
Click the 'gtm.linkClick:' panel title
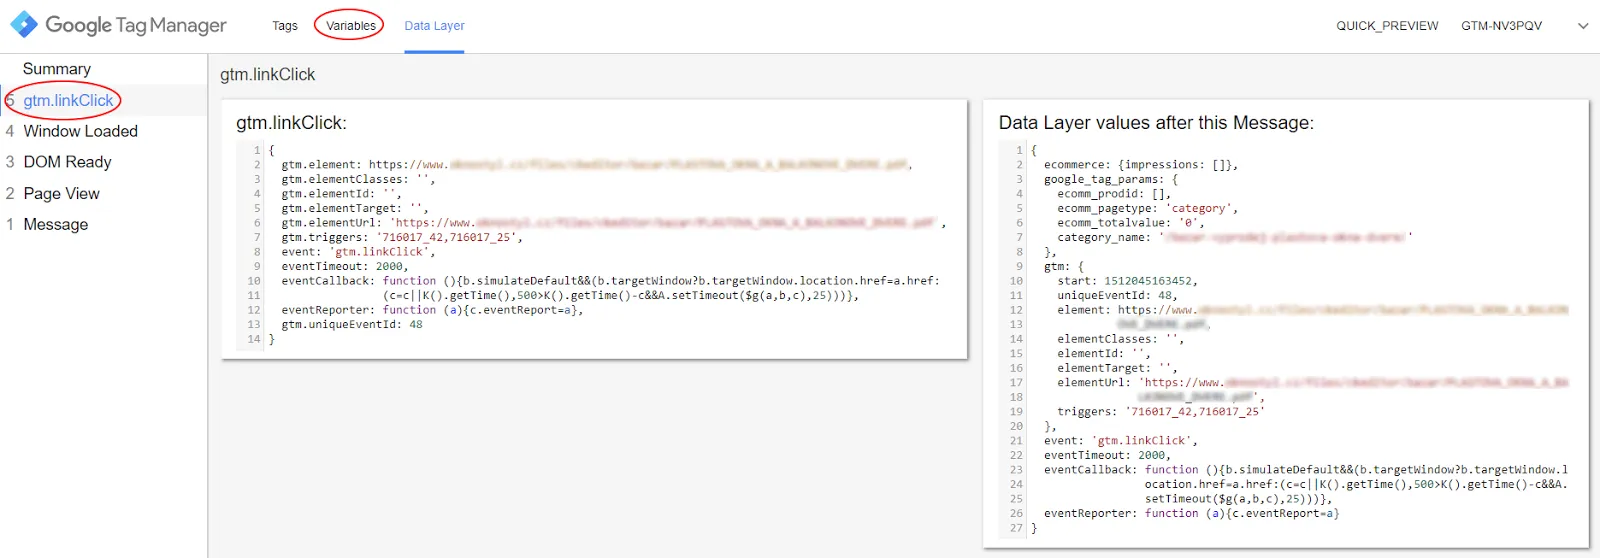click(x=291, y=123)
